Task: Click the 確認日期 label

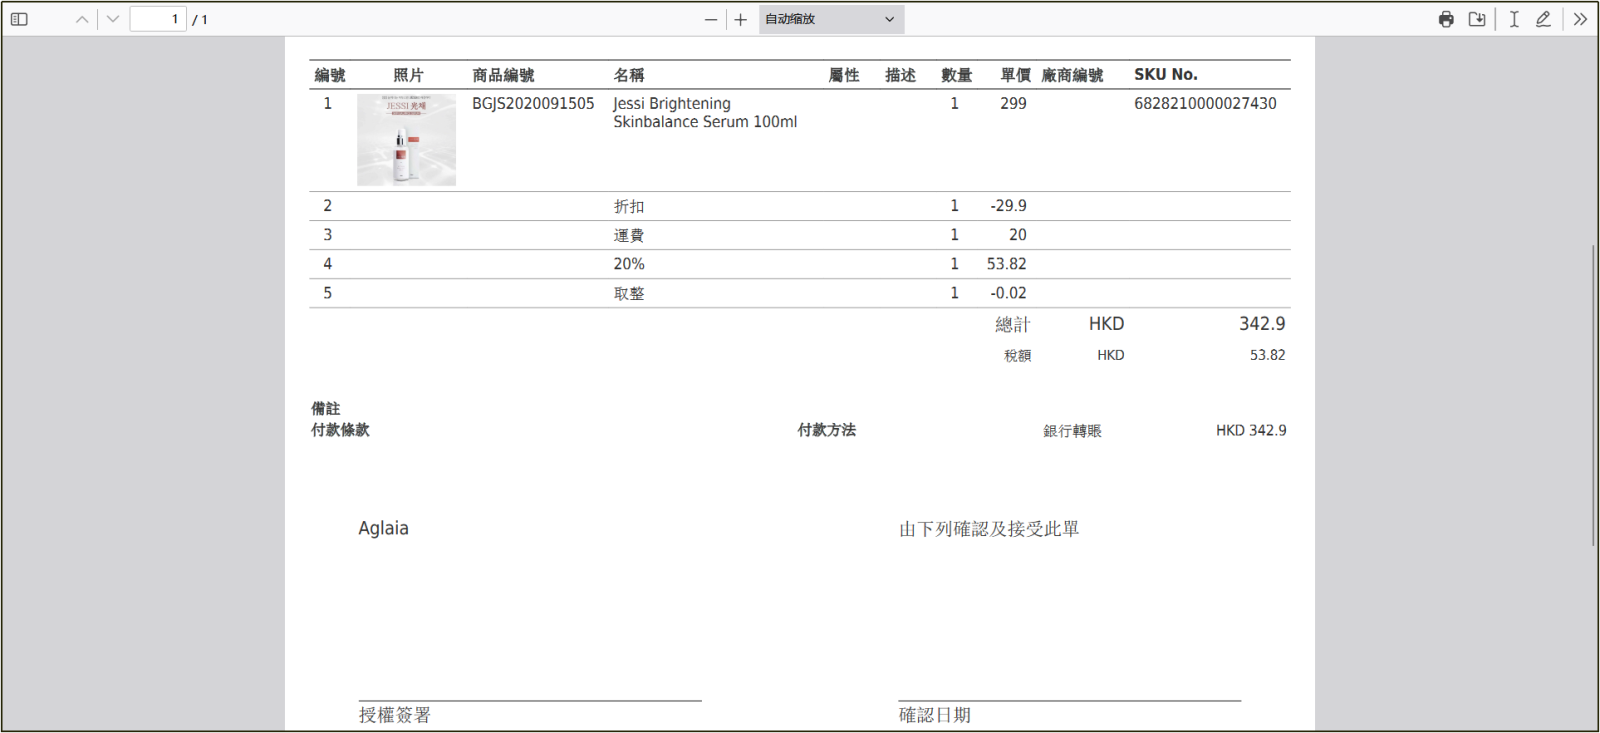Action: tap(934, 715)
